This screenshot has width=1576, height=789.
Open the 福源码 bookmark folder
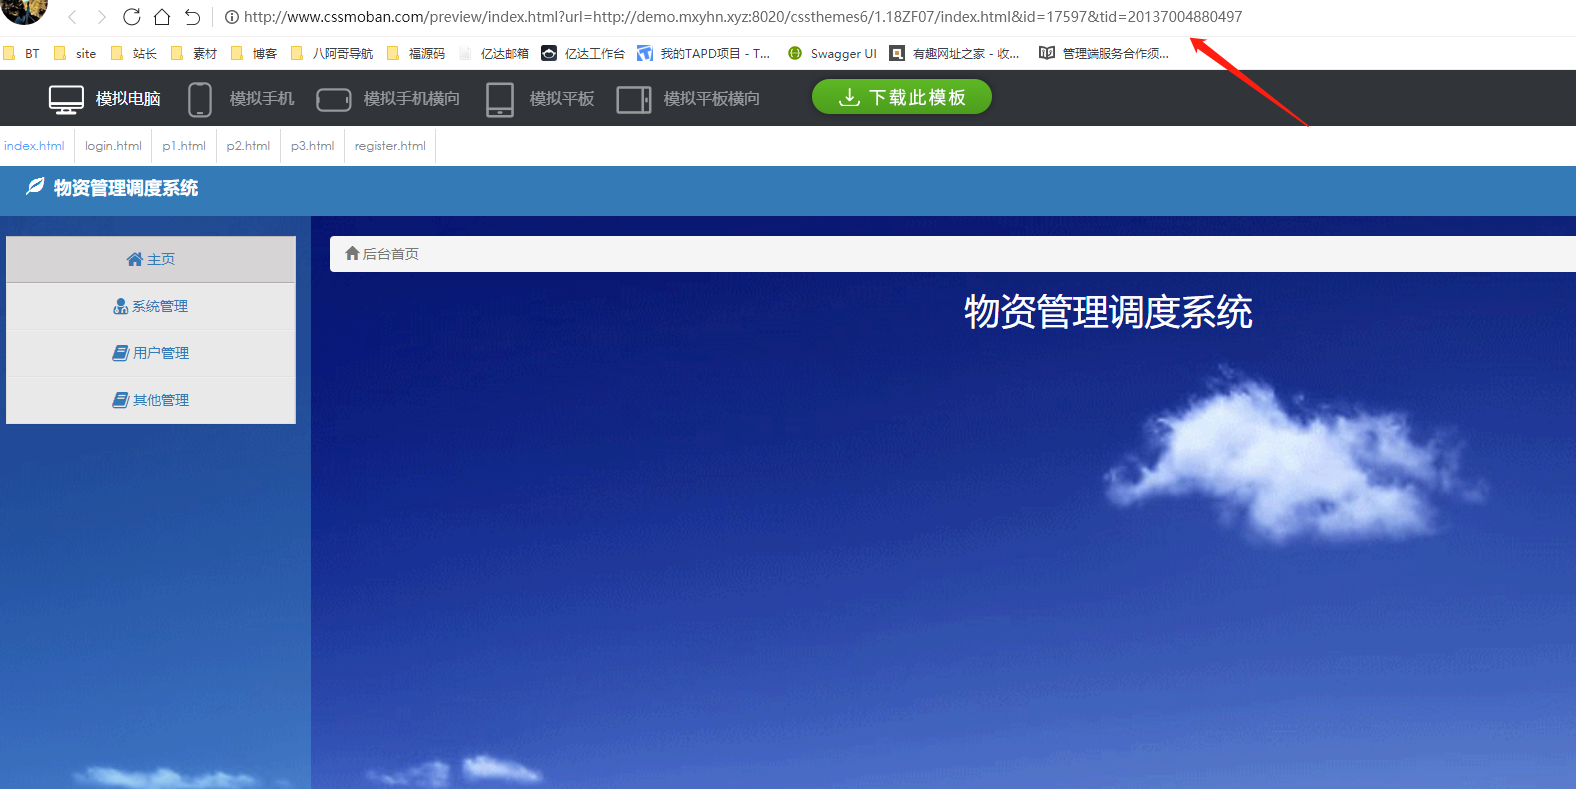(x=416, y=54)
